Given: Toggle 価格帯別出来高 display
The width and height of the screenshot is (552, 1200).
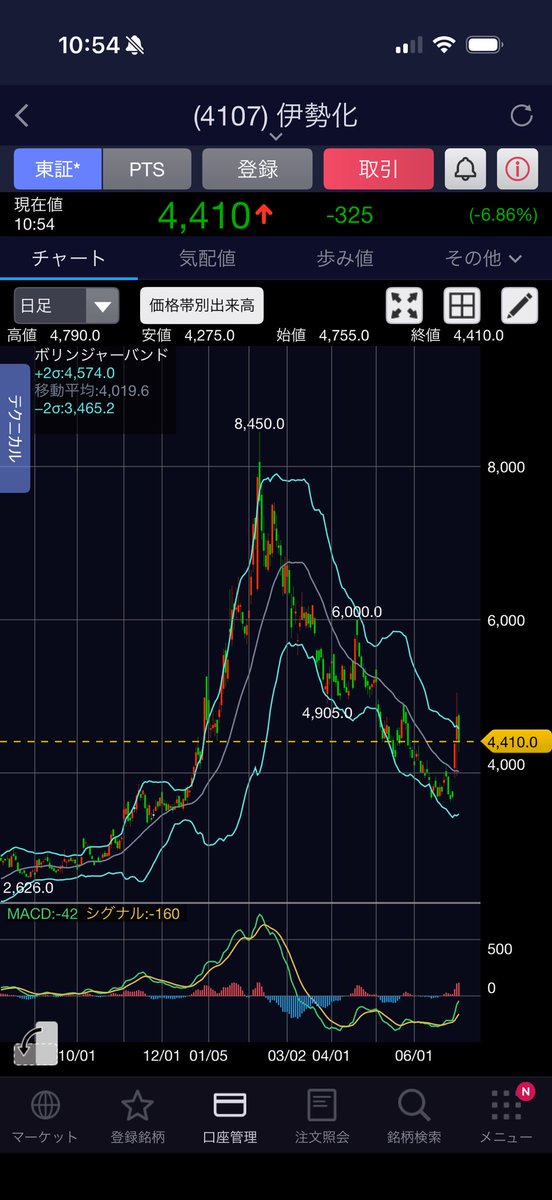Looking at the screenshot, I should tap(201, 305).
